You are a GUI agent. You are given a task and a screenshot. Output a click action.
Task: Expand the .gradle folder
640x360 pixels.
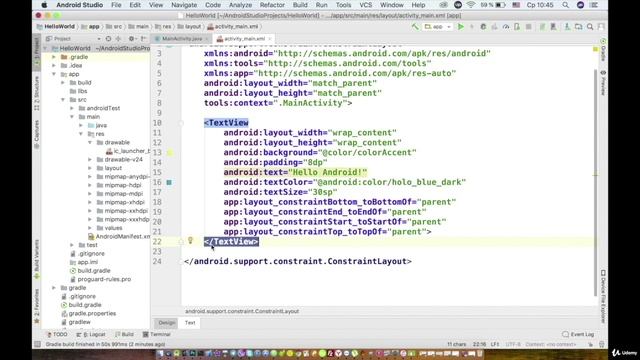[x=54, y=57]
